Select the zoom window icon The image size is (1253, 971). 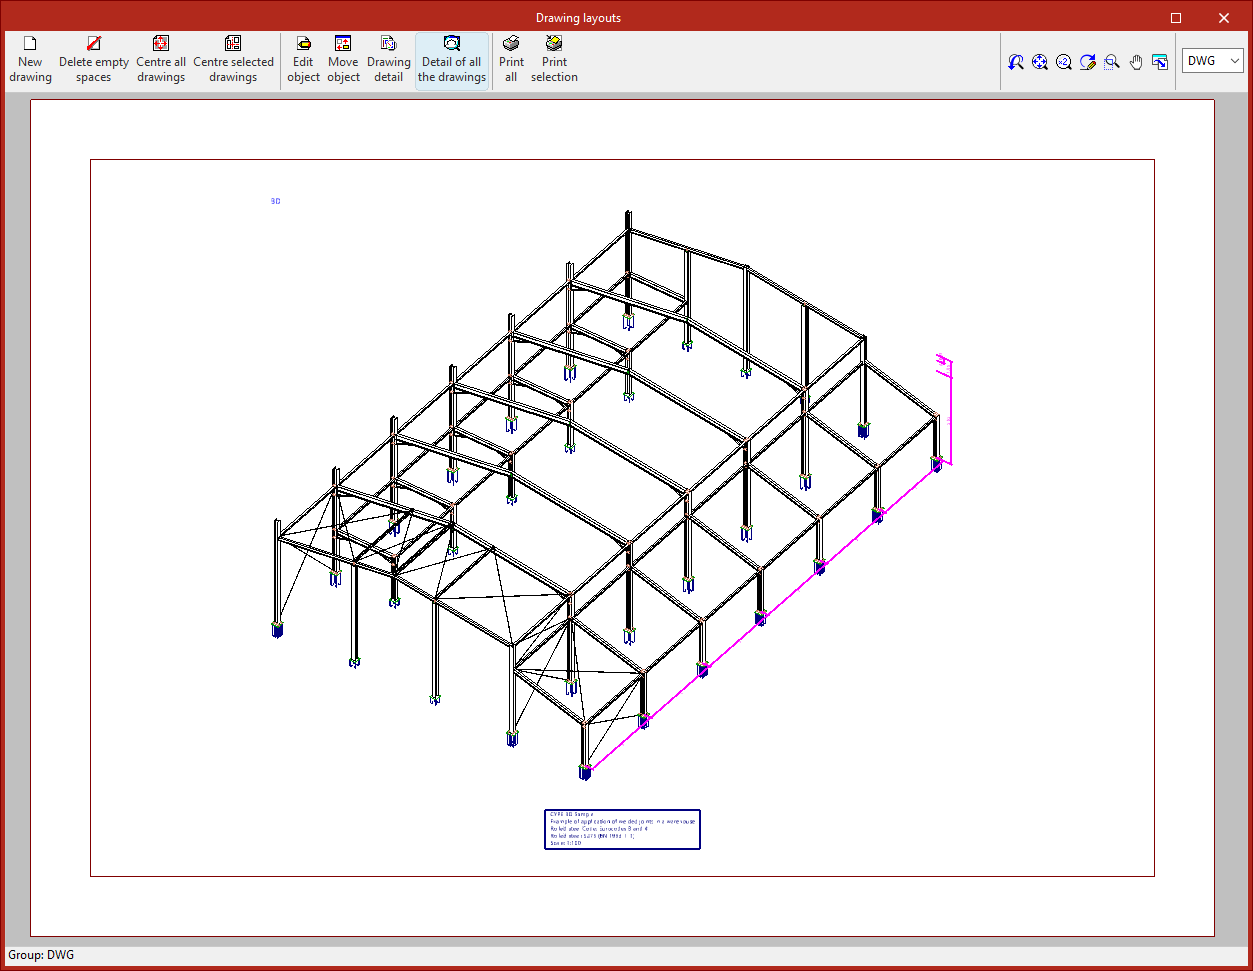[1112, 61]
